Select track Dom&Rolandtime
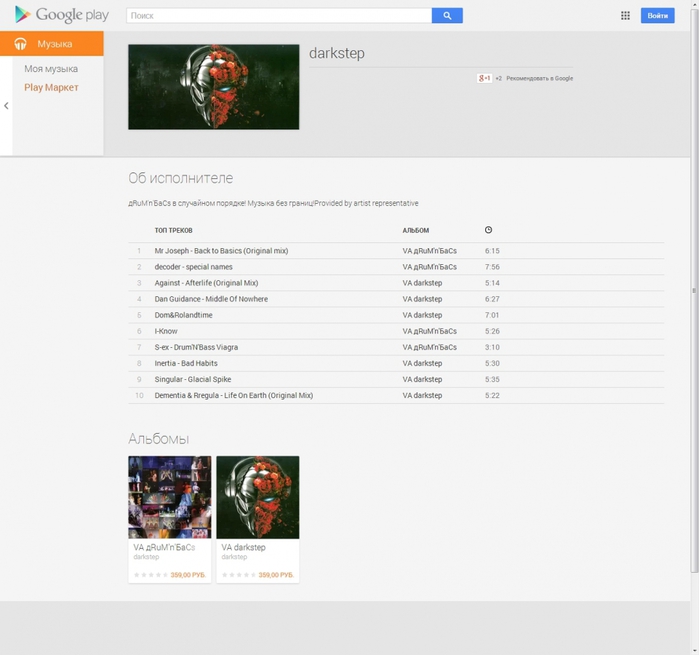Image resolution: width=699 pixels, height=655 pixels. [x=183, y=315]
